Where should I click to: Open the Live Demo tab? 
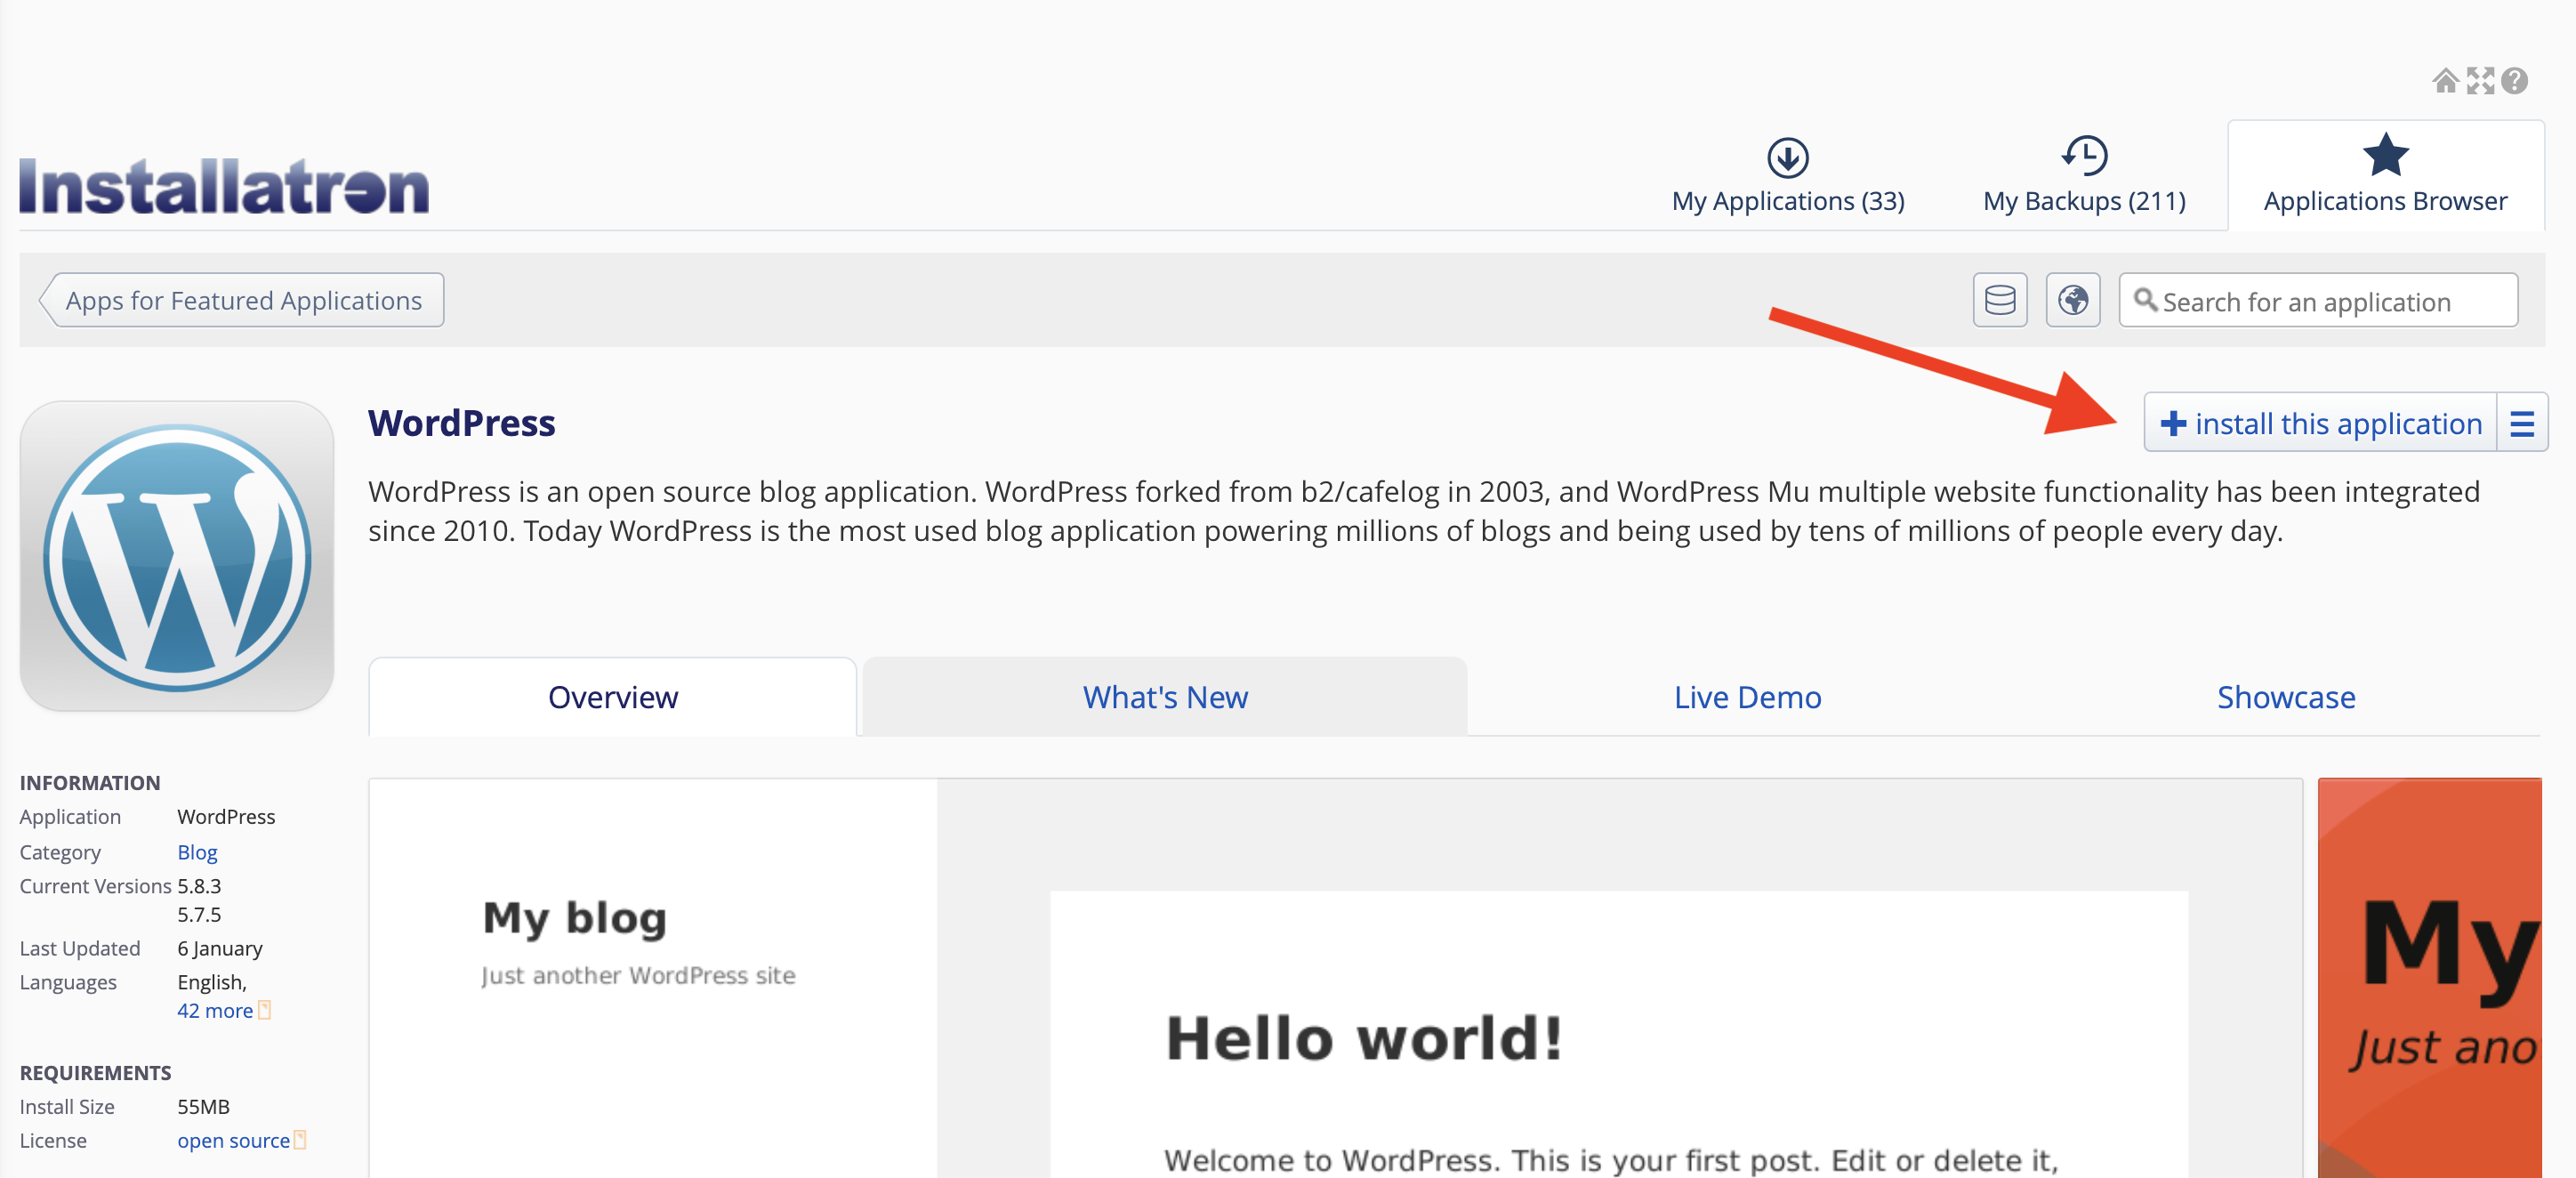pos(1748,697)
